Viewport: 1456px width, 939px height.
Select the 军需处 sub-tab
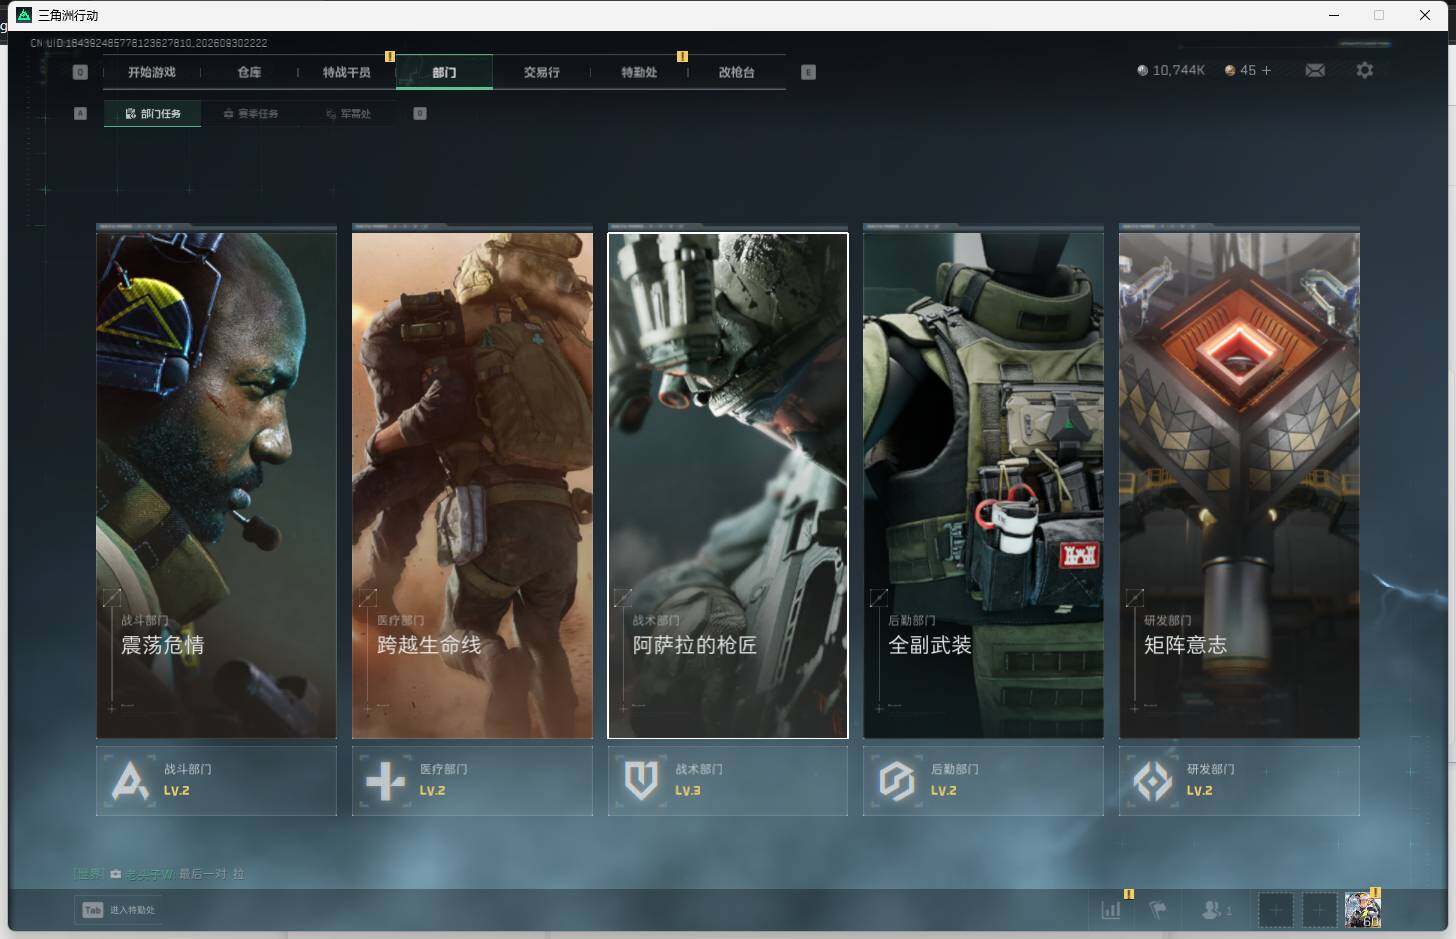tap(348, 114)
